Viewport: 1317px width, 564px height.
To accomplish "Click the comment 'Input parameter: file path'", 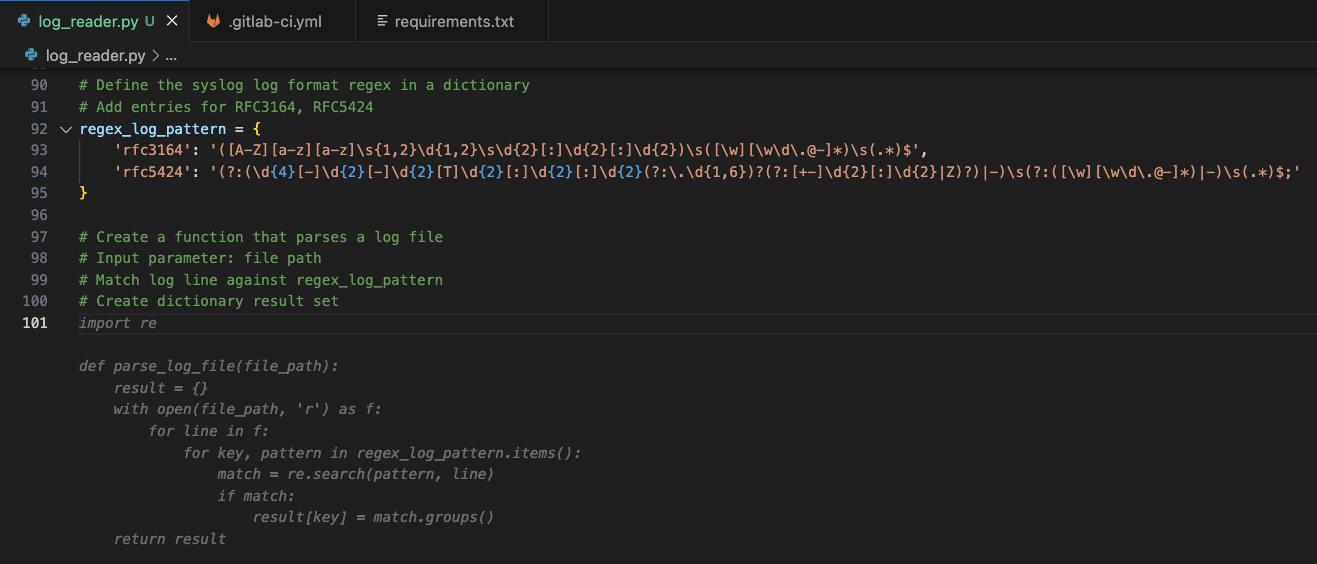I will [x=200, y=258].
